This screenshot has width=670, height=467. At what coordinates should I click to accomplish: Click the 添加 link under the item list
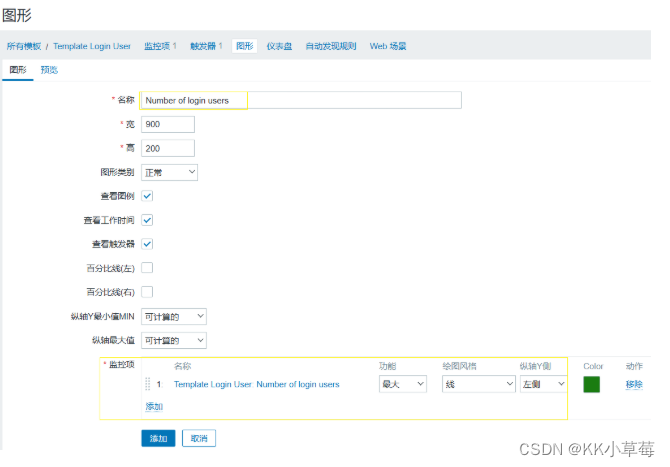tap(154, 406)
